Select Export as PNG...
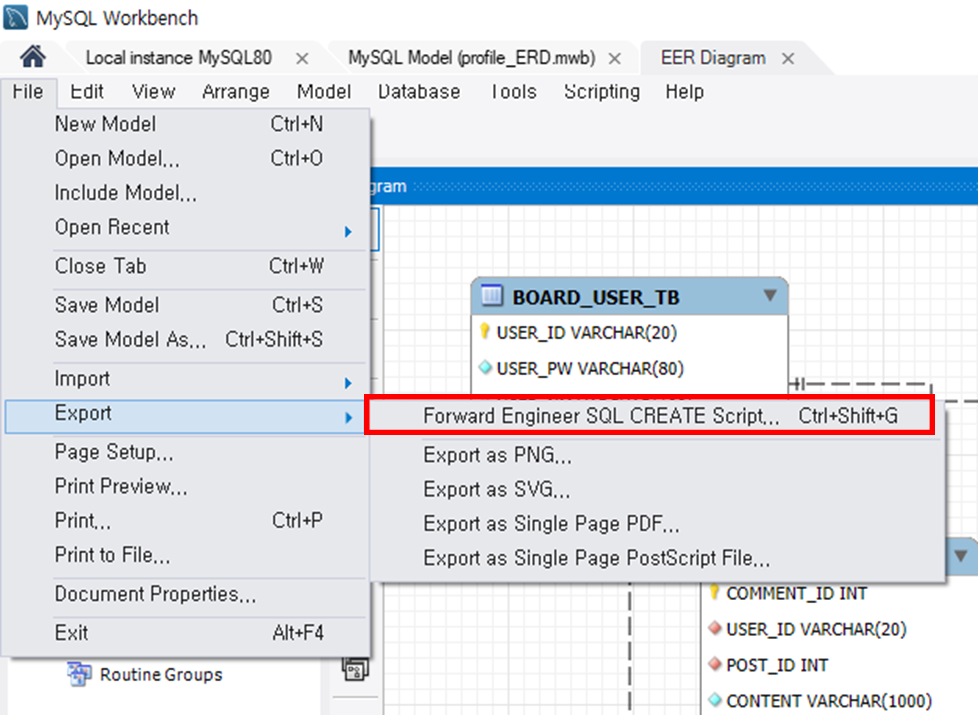Image resolution: width=978 pixels, height=715 pixels. (x=657, y=455)
